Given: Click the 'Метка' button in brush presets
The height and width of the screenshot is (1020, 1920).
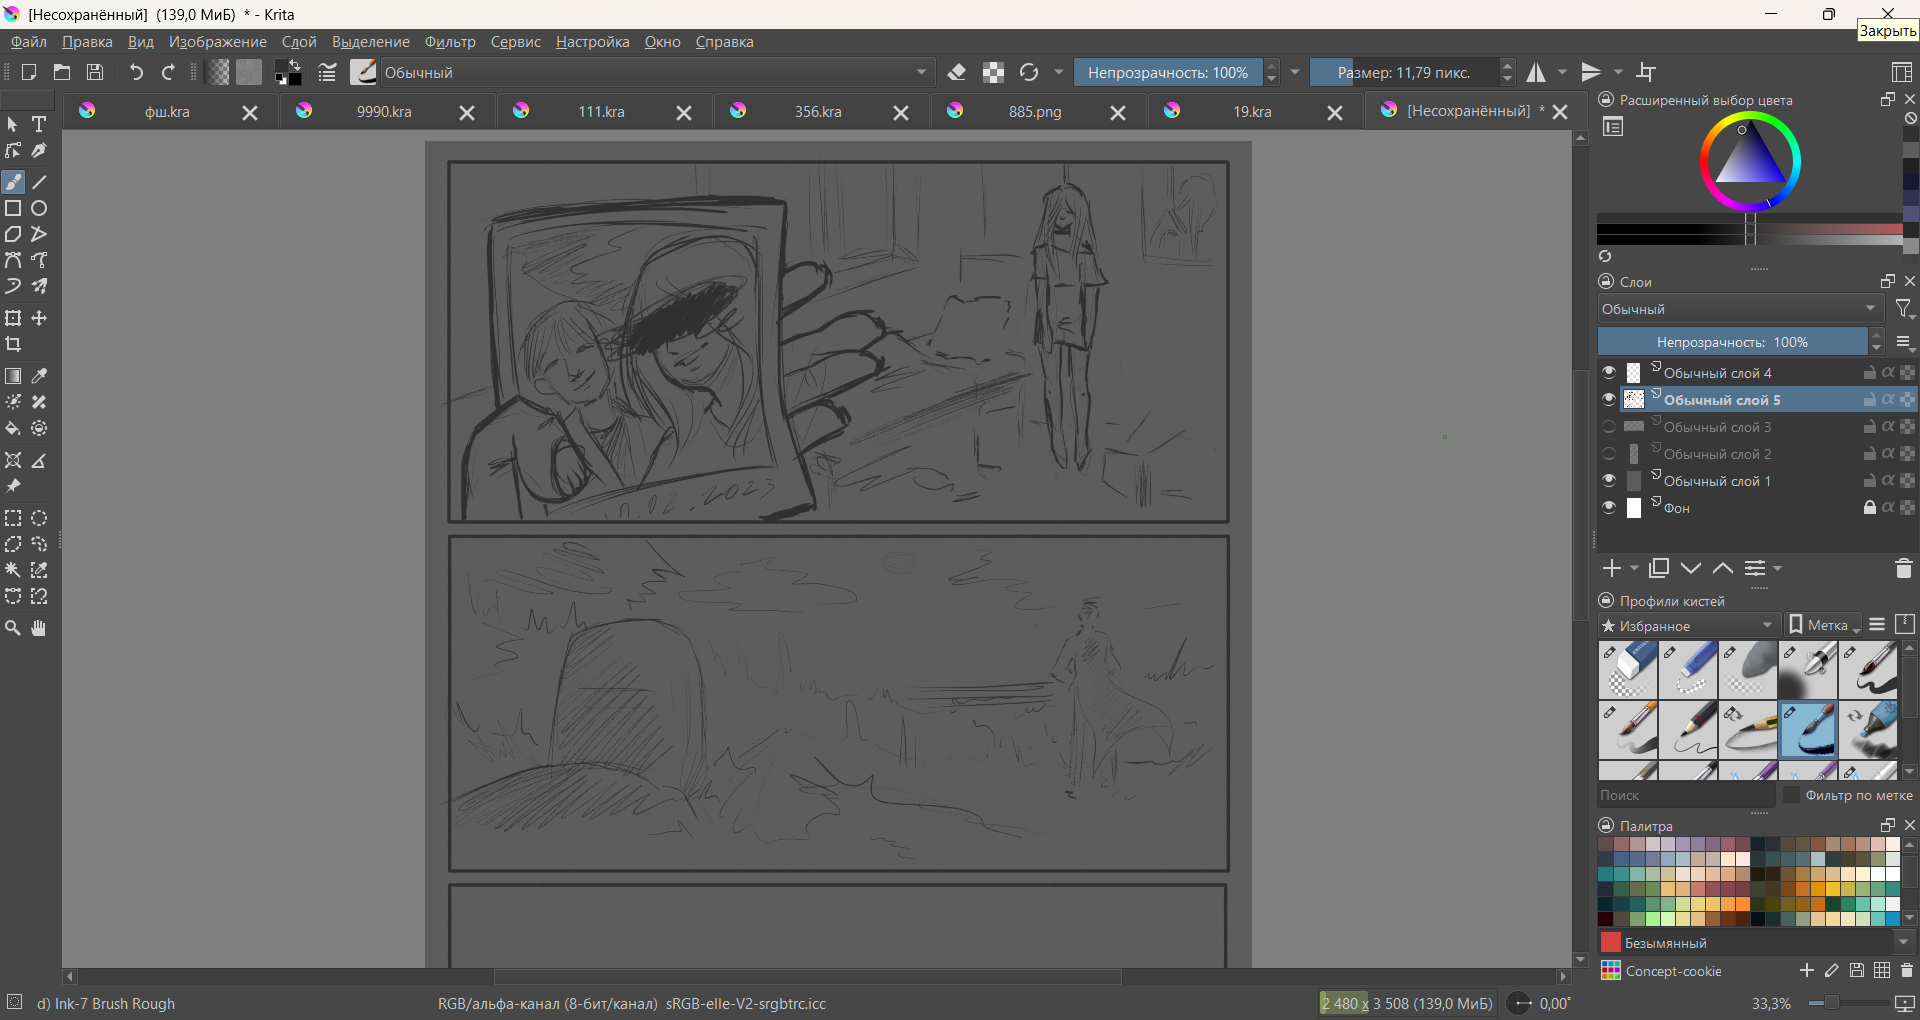Looking at the screenshot, I should 1825,625.
